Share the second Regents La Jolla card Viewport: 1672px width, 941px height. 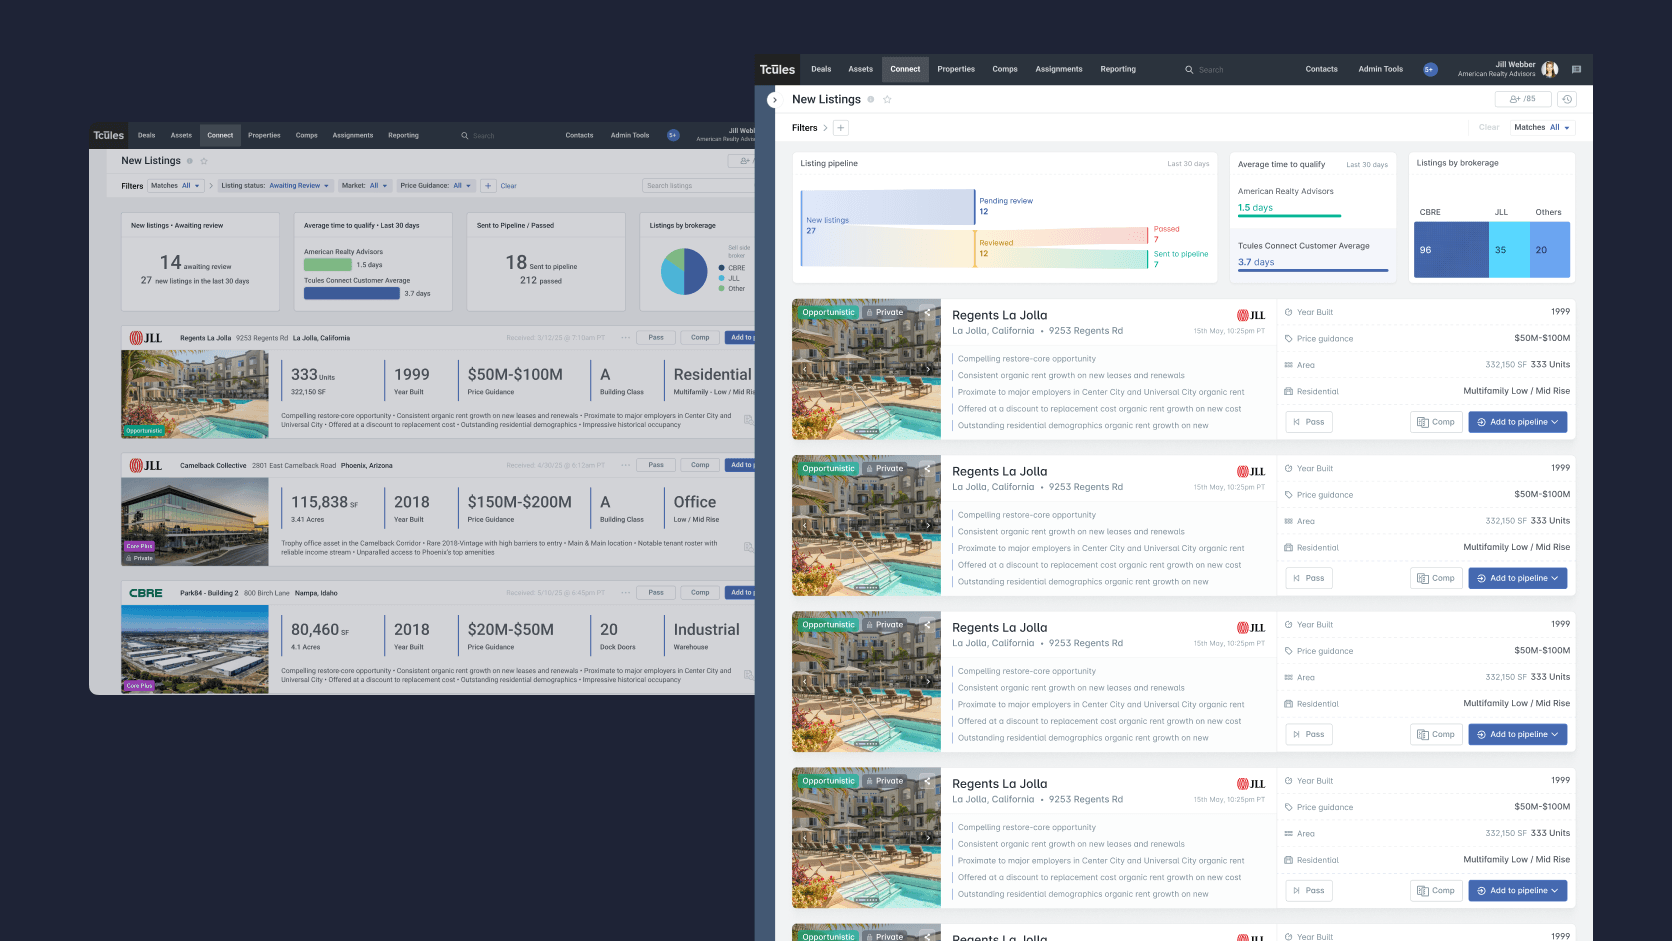(x=927, y=468)
